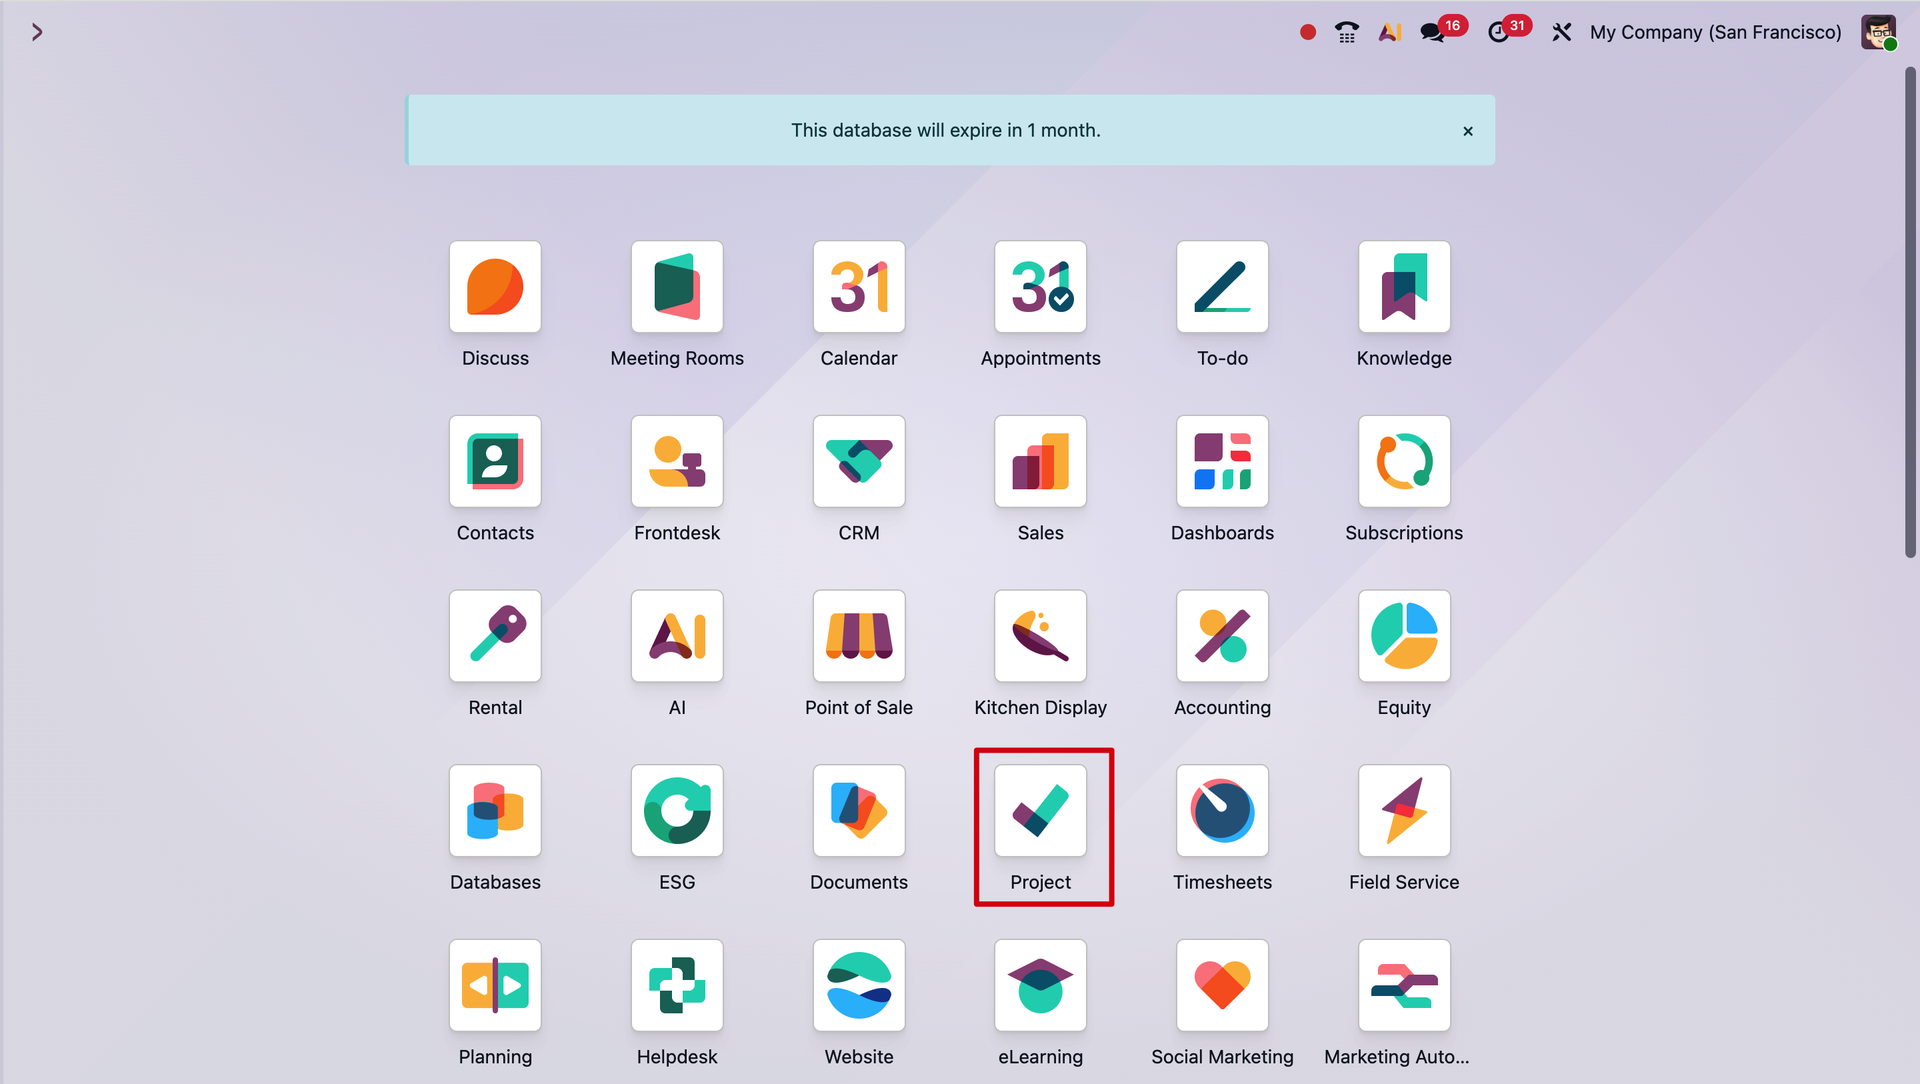
Task: Open the Accounting app icon
Action: [1222, 636]
